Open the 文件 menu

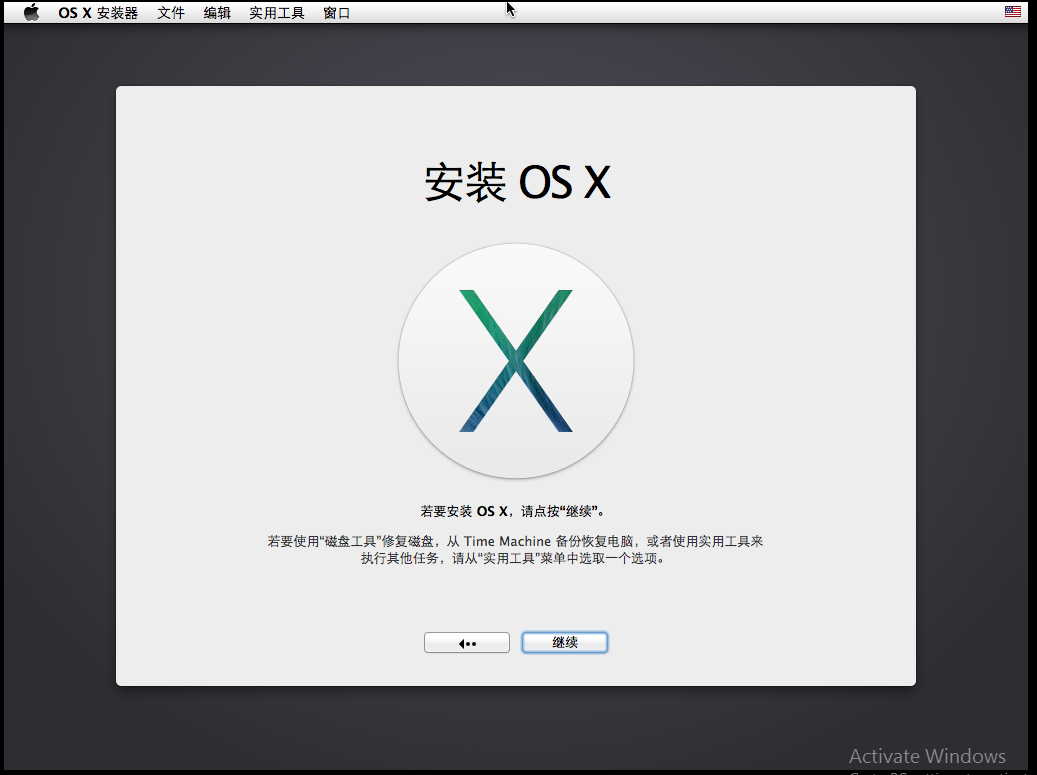171,13
